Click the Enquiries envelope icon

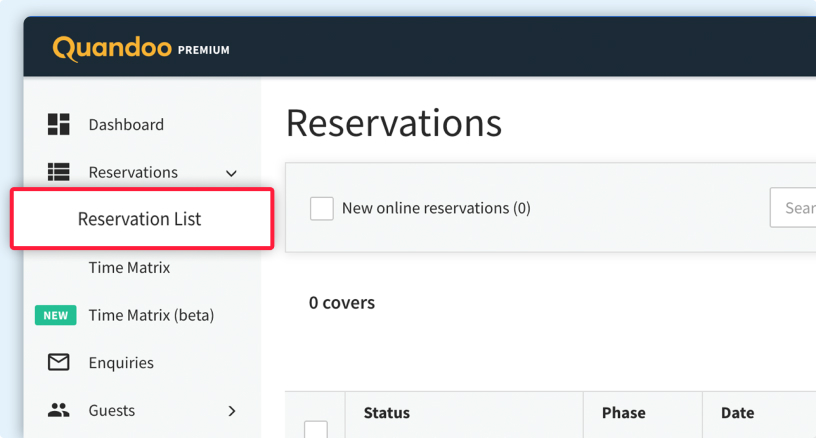(59, 362)
